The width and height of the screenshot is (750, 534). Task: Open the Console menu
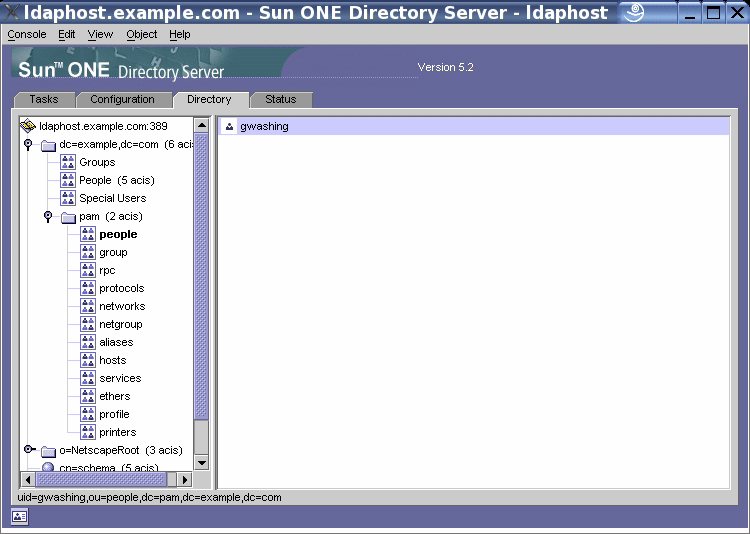point(27,34)
